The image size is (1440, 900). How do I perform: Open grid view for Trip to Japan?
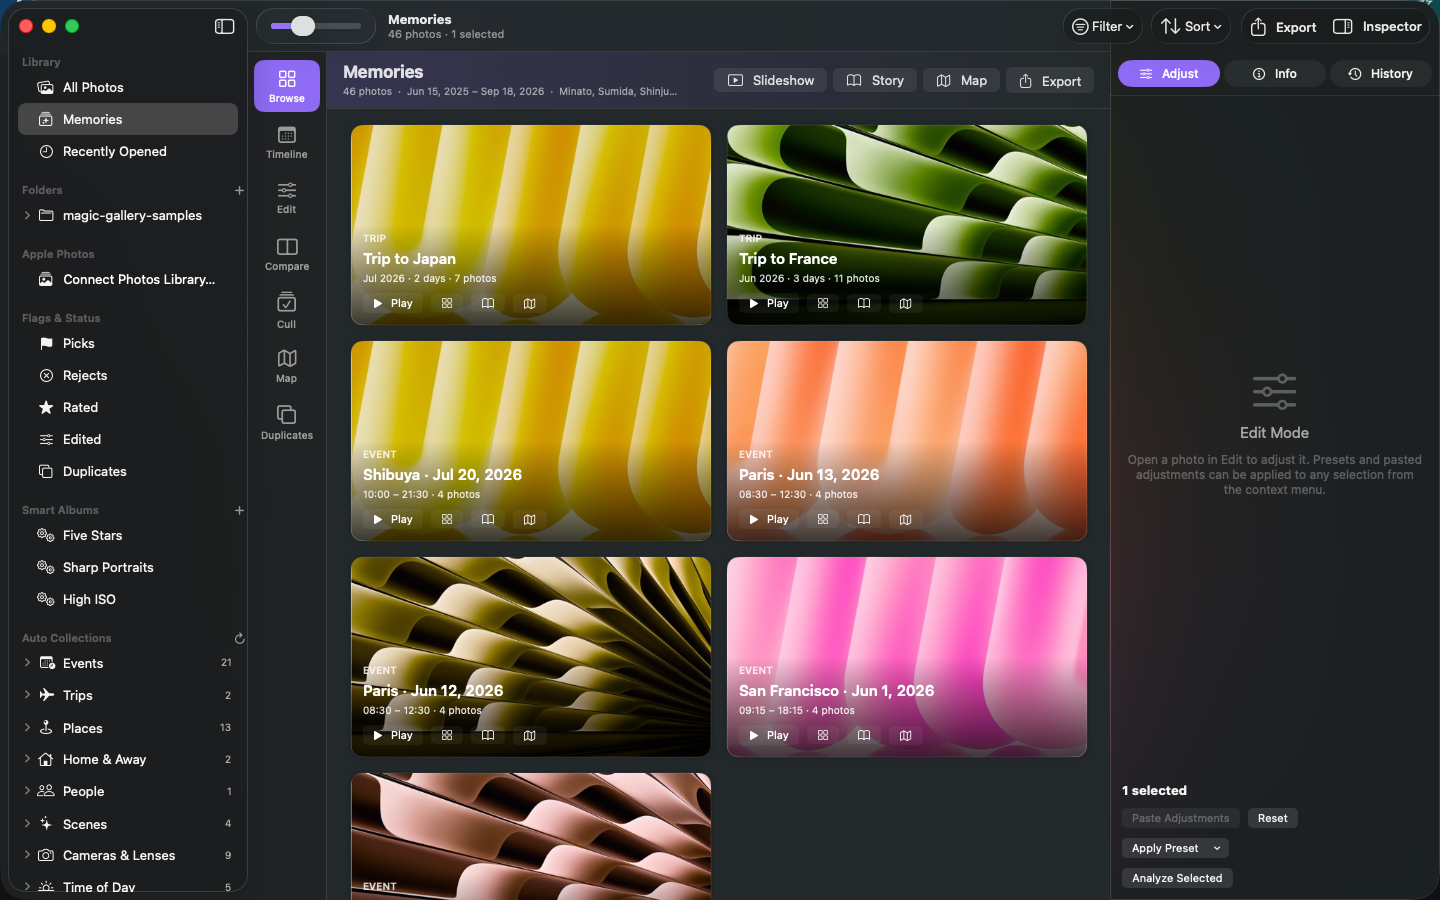pos(447,303)
